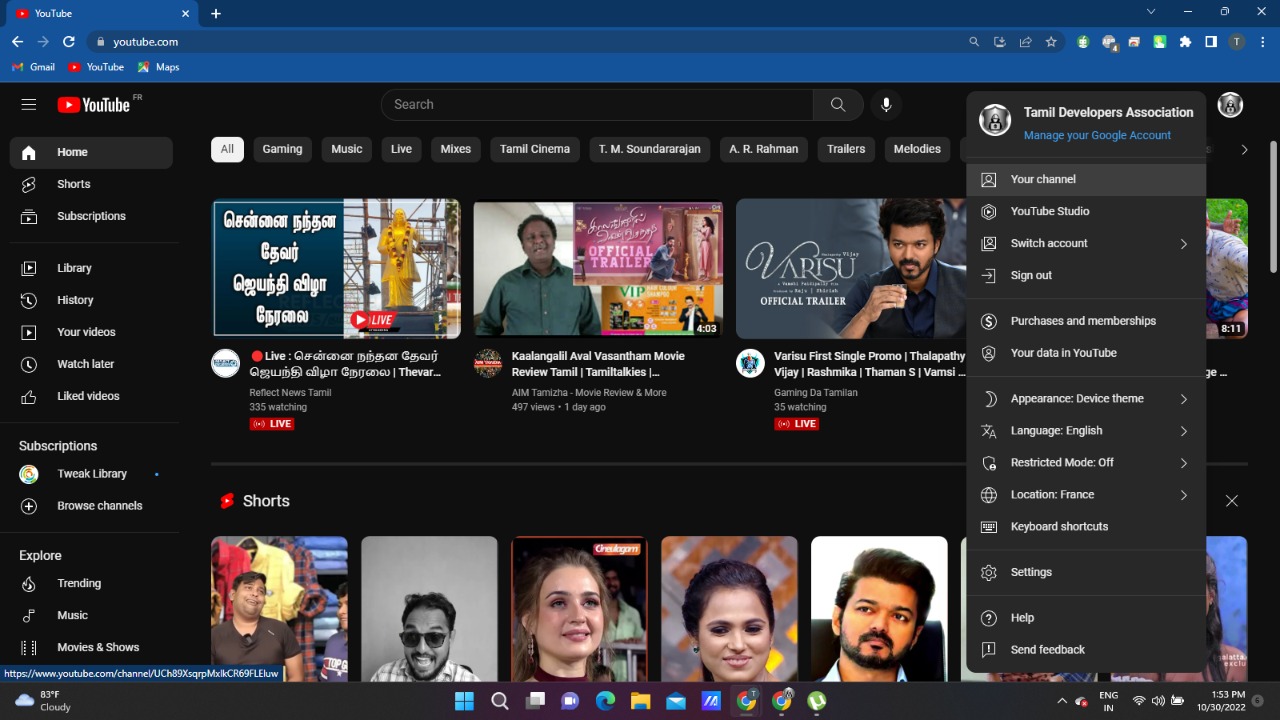The height and width of the screenshot is (720, 1280).
Task: Open Windows Start menu
Action: tap(465, 701)
